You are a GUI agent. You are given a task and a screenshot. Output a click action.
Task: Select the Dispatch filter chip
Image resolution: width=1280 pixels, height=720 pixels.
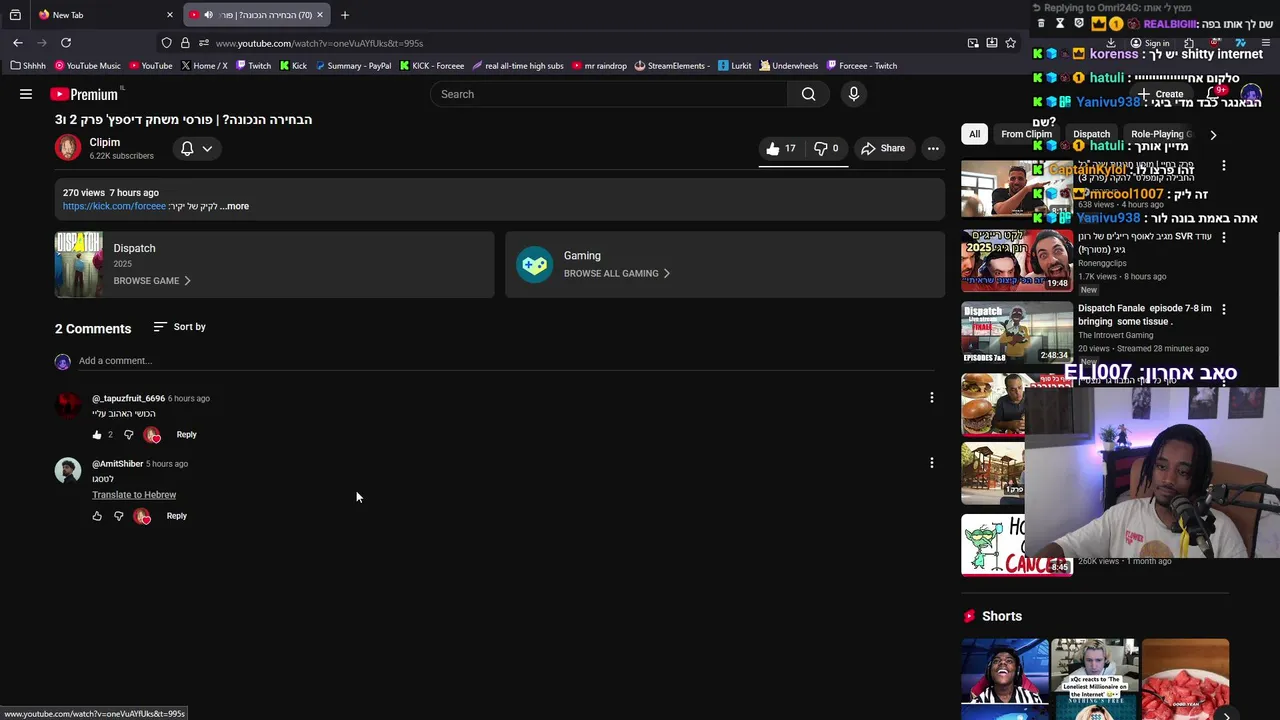point(1091,134)
